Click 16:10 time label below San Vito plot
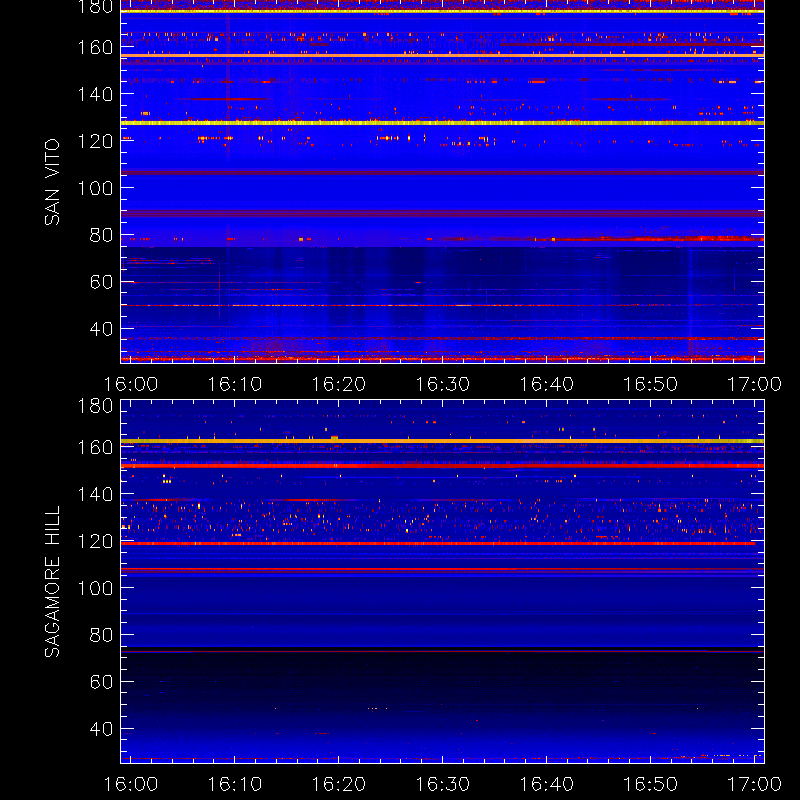The height and width of the screenshot is (800, 800). coord(235,384)
